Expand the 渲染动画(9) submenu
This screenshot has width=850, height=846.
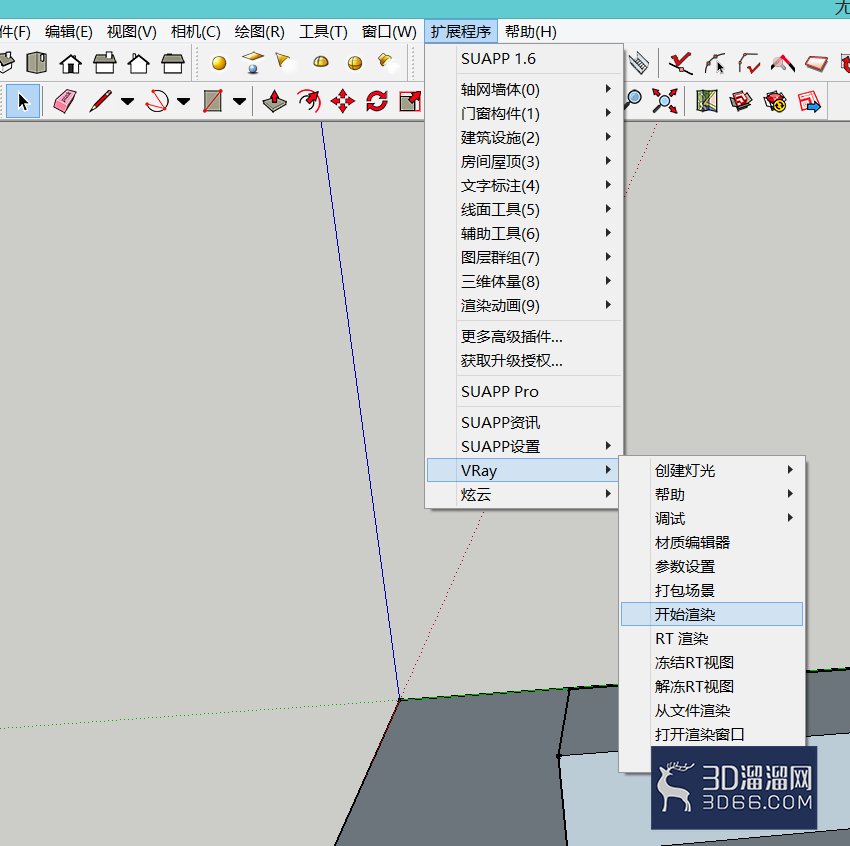pyautogui.click(x=524, y=305)
